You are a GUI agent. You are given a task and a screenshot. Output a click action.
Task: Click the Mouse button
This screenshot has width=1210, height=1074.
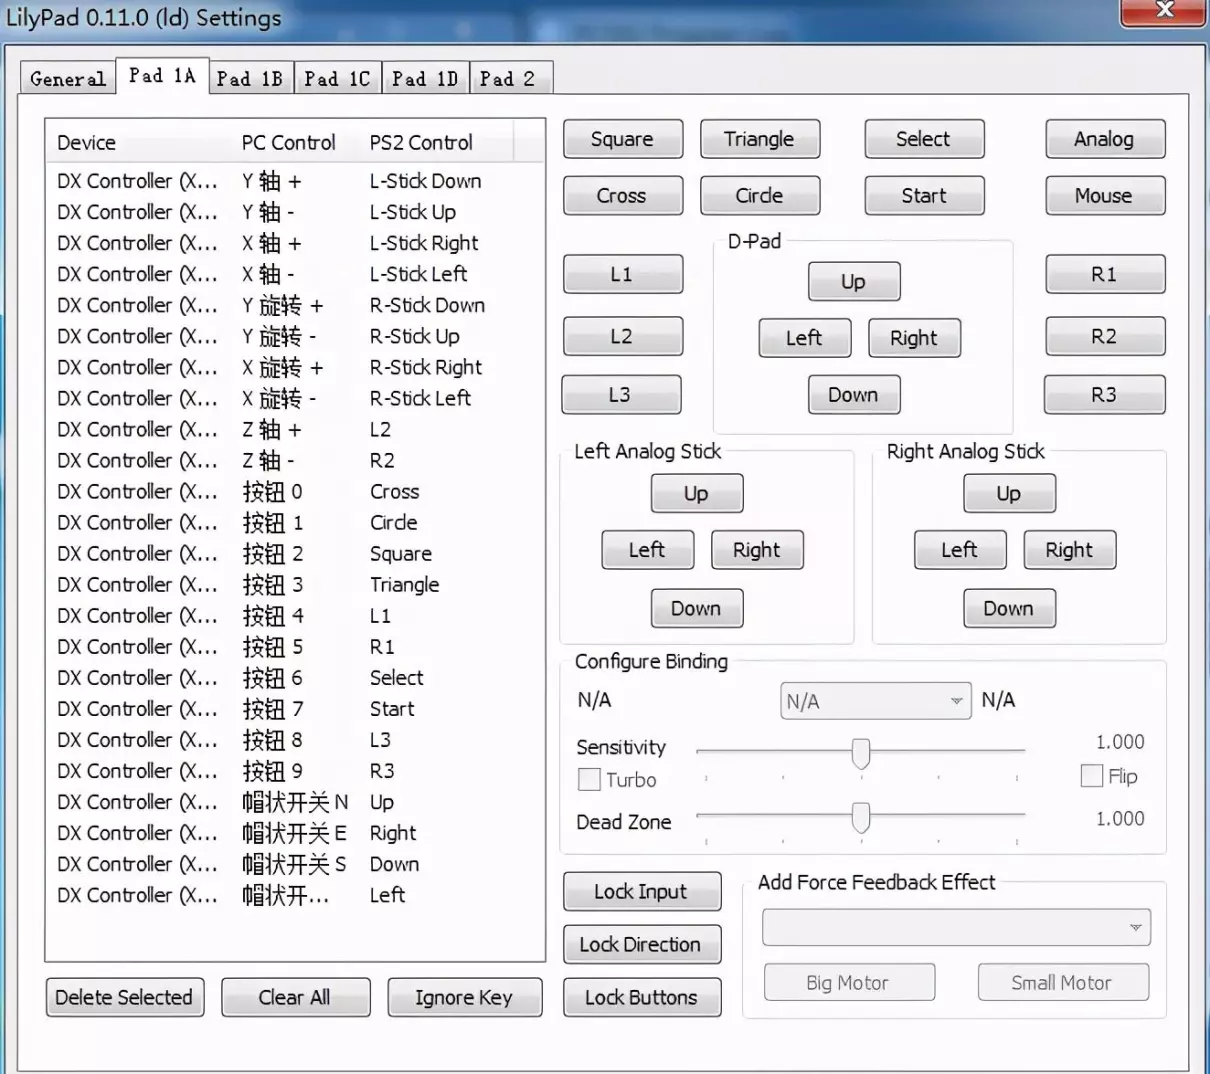coord(1105,196)
